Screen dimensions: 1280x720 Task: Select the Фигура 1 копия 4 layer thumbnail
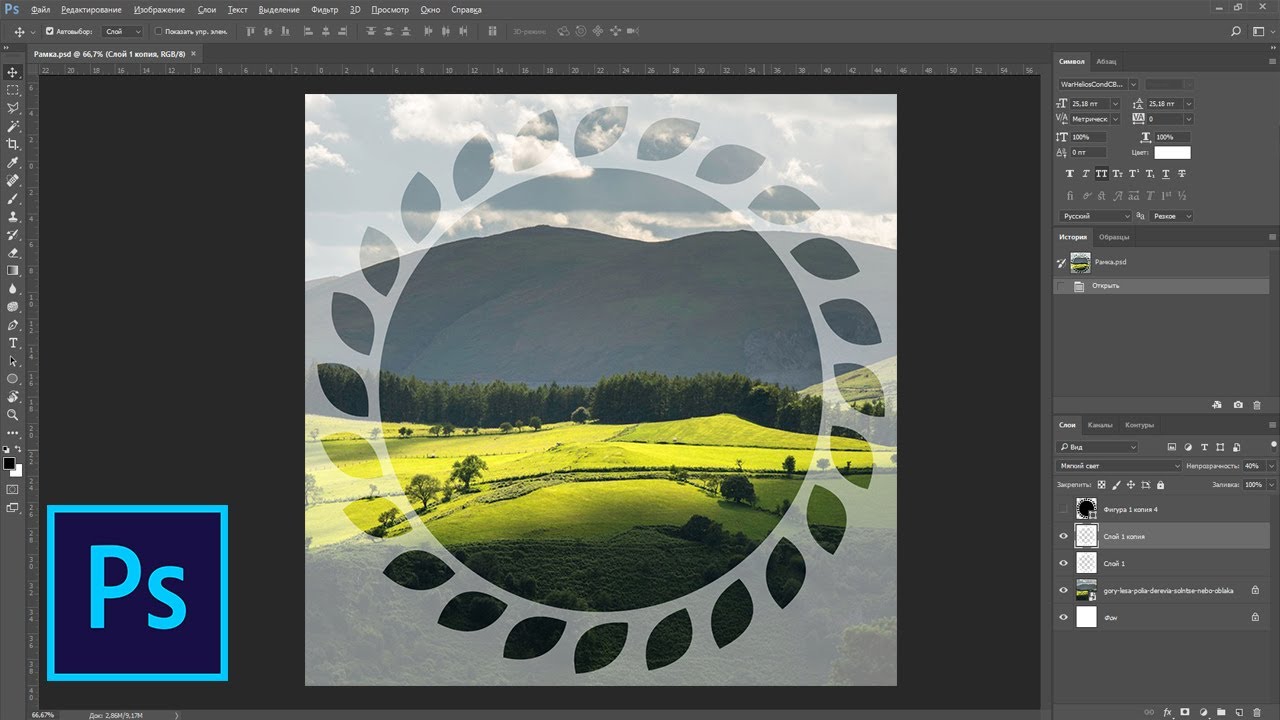click(x=1086, y=509)
